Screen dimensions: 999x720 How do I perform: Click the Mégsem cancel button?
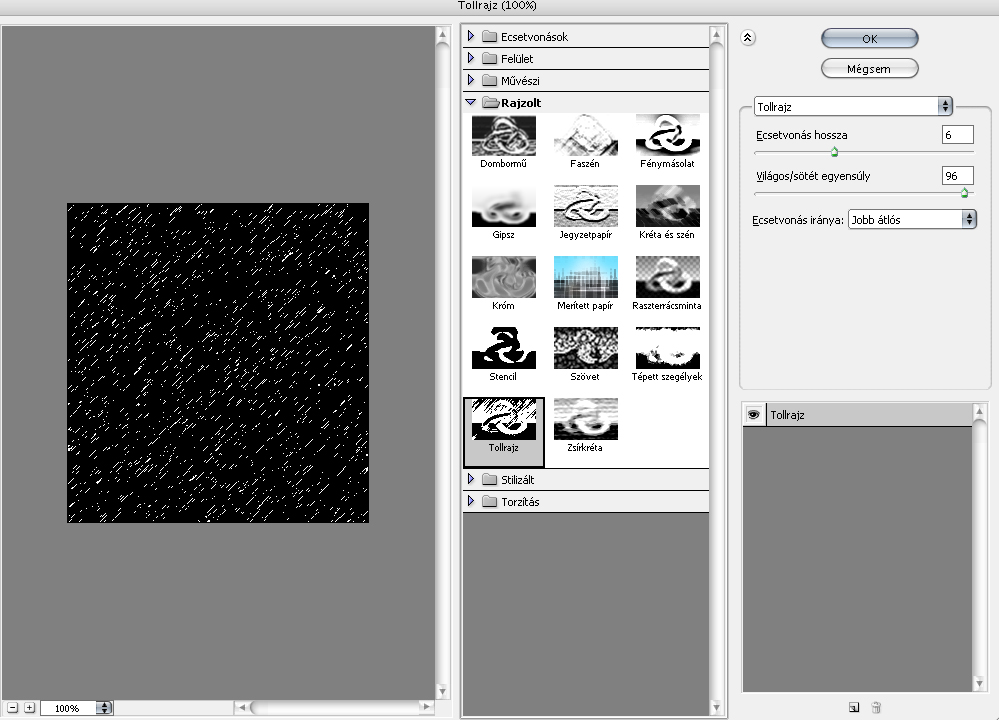click(x=870, y=68)
